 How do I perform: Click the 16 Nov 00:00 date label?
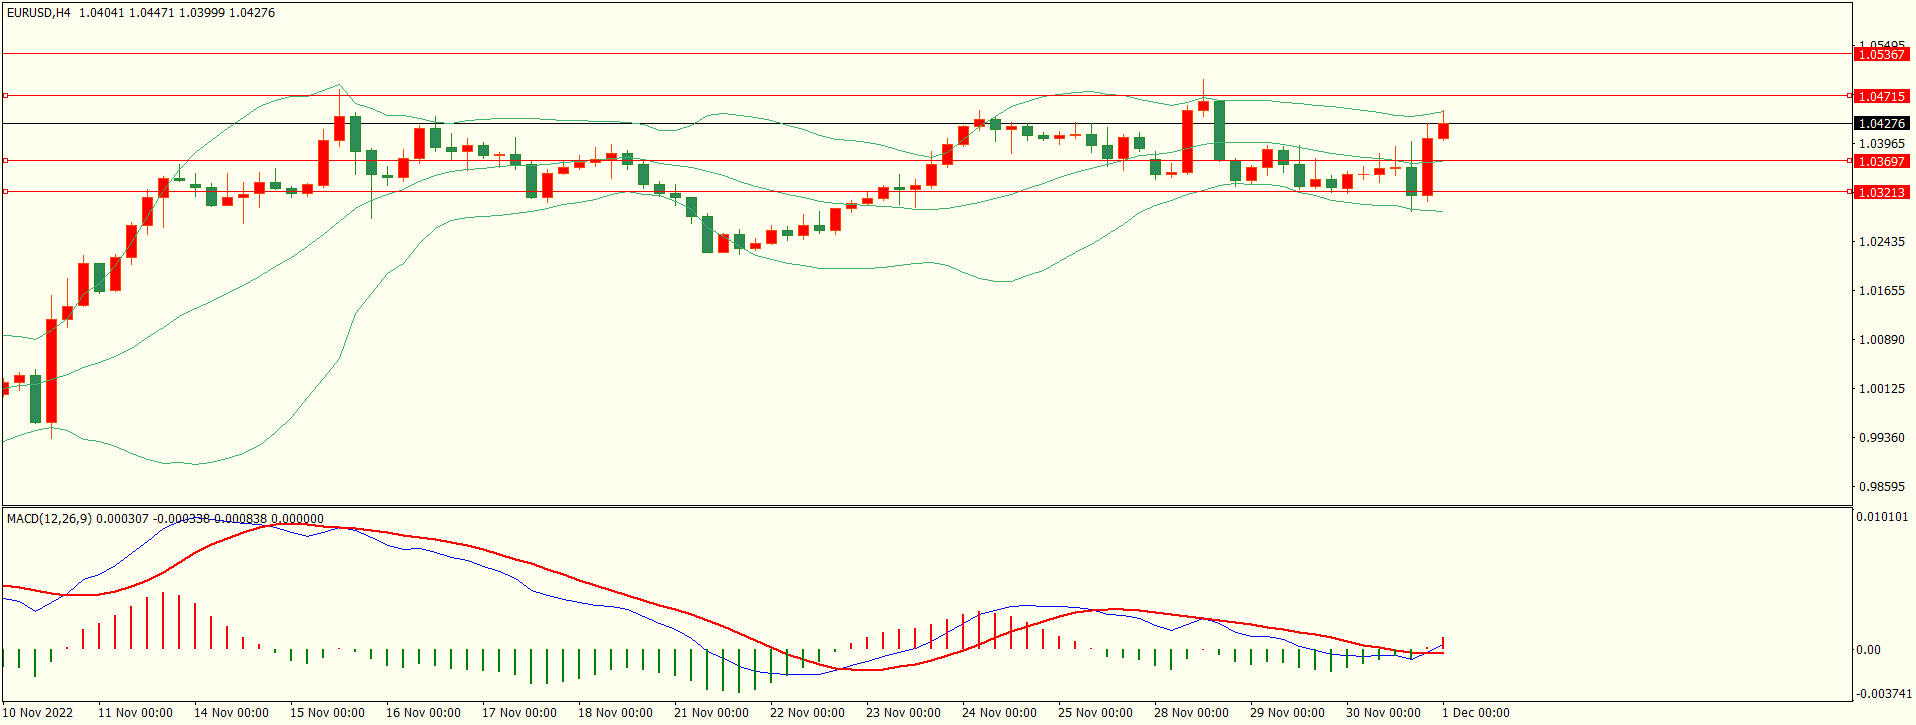pyautogui.click(x=423, y=713)
